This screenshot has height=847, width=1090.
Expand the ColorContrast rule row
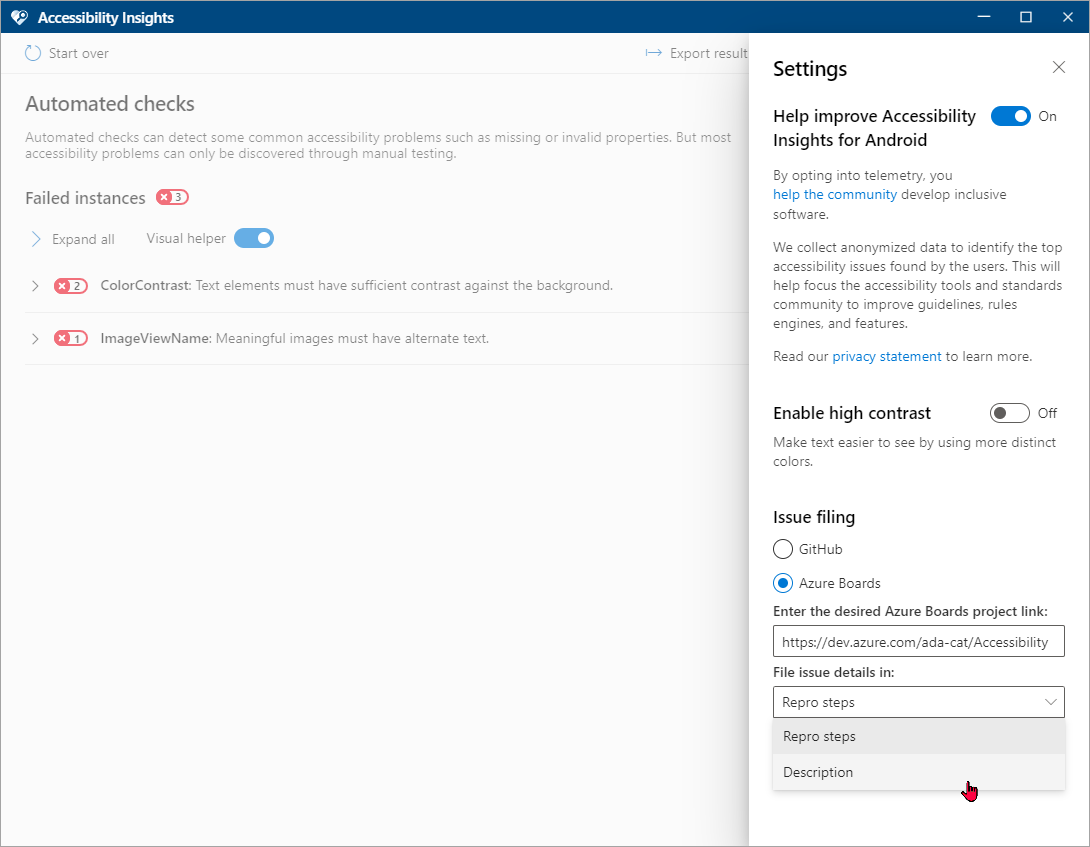coord(35,286)
